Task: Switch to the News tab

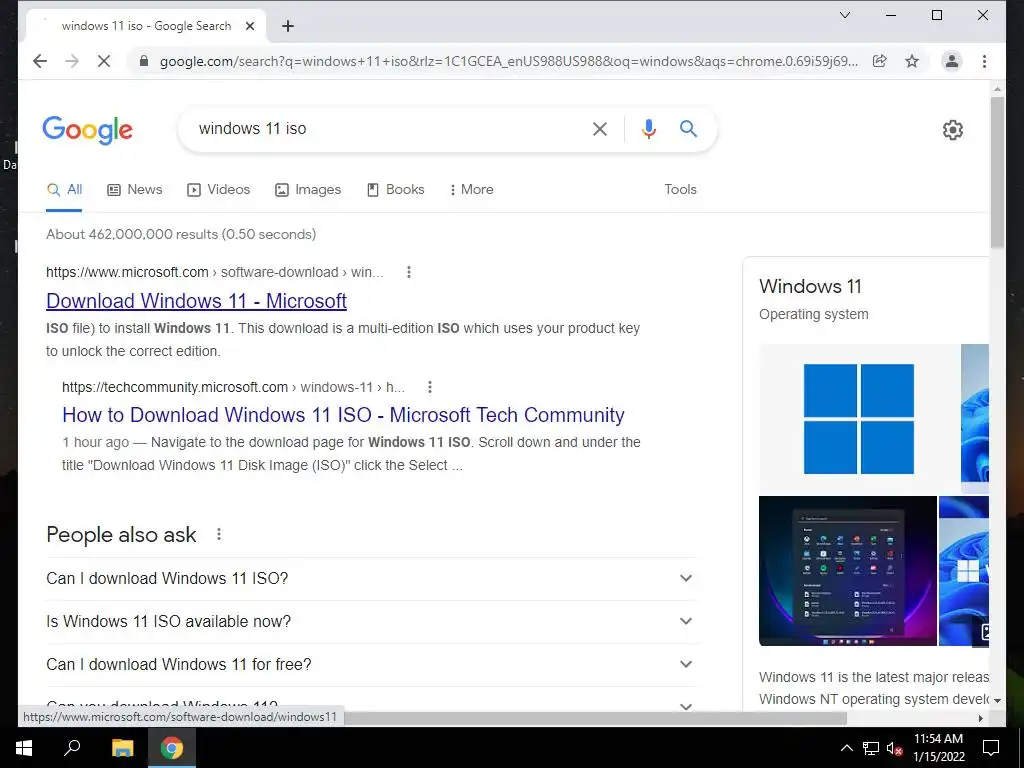Action: click(x=135, y=189)
